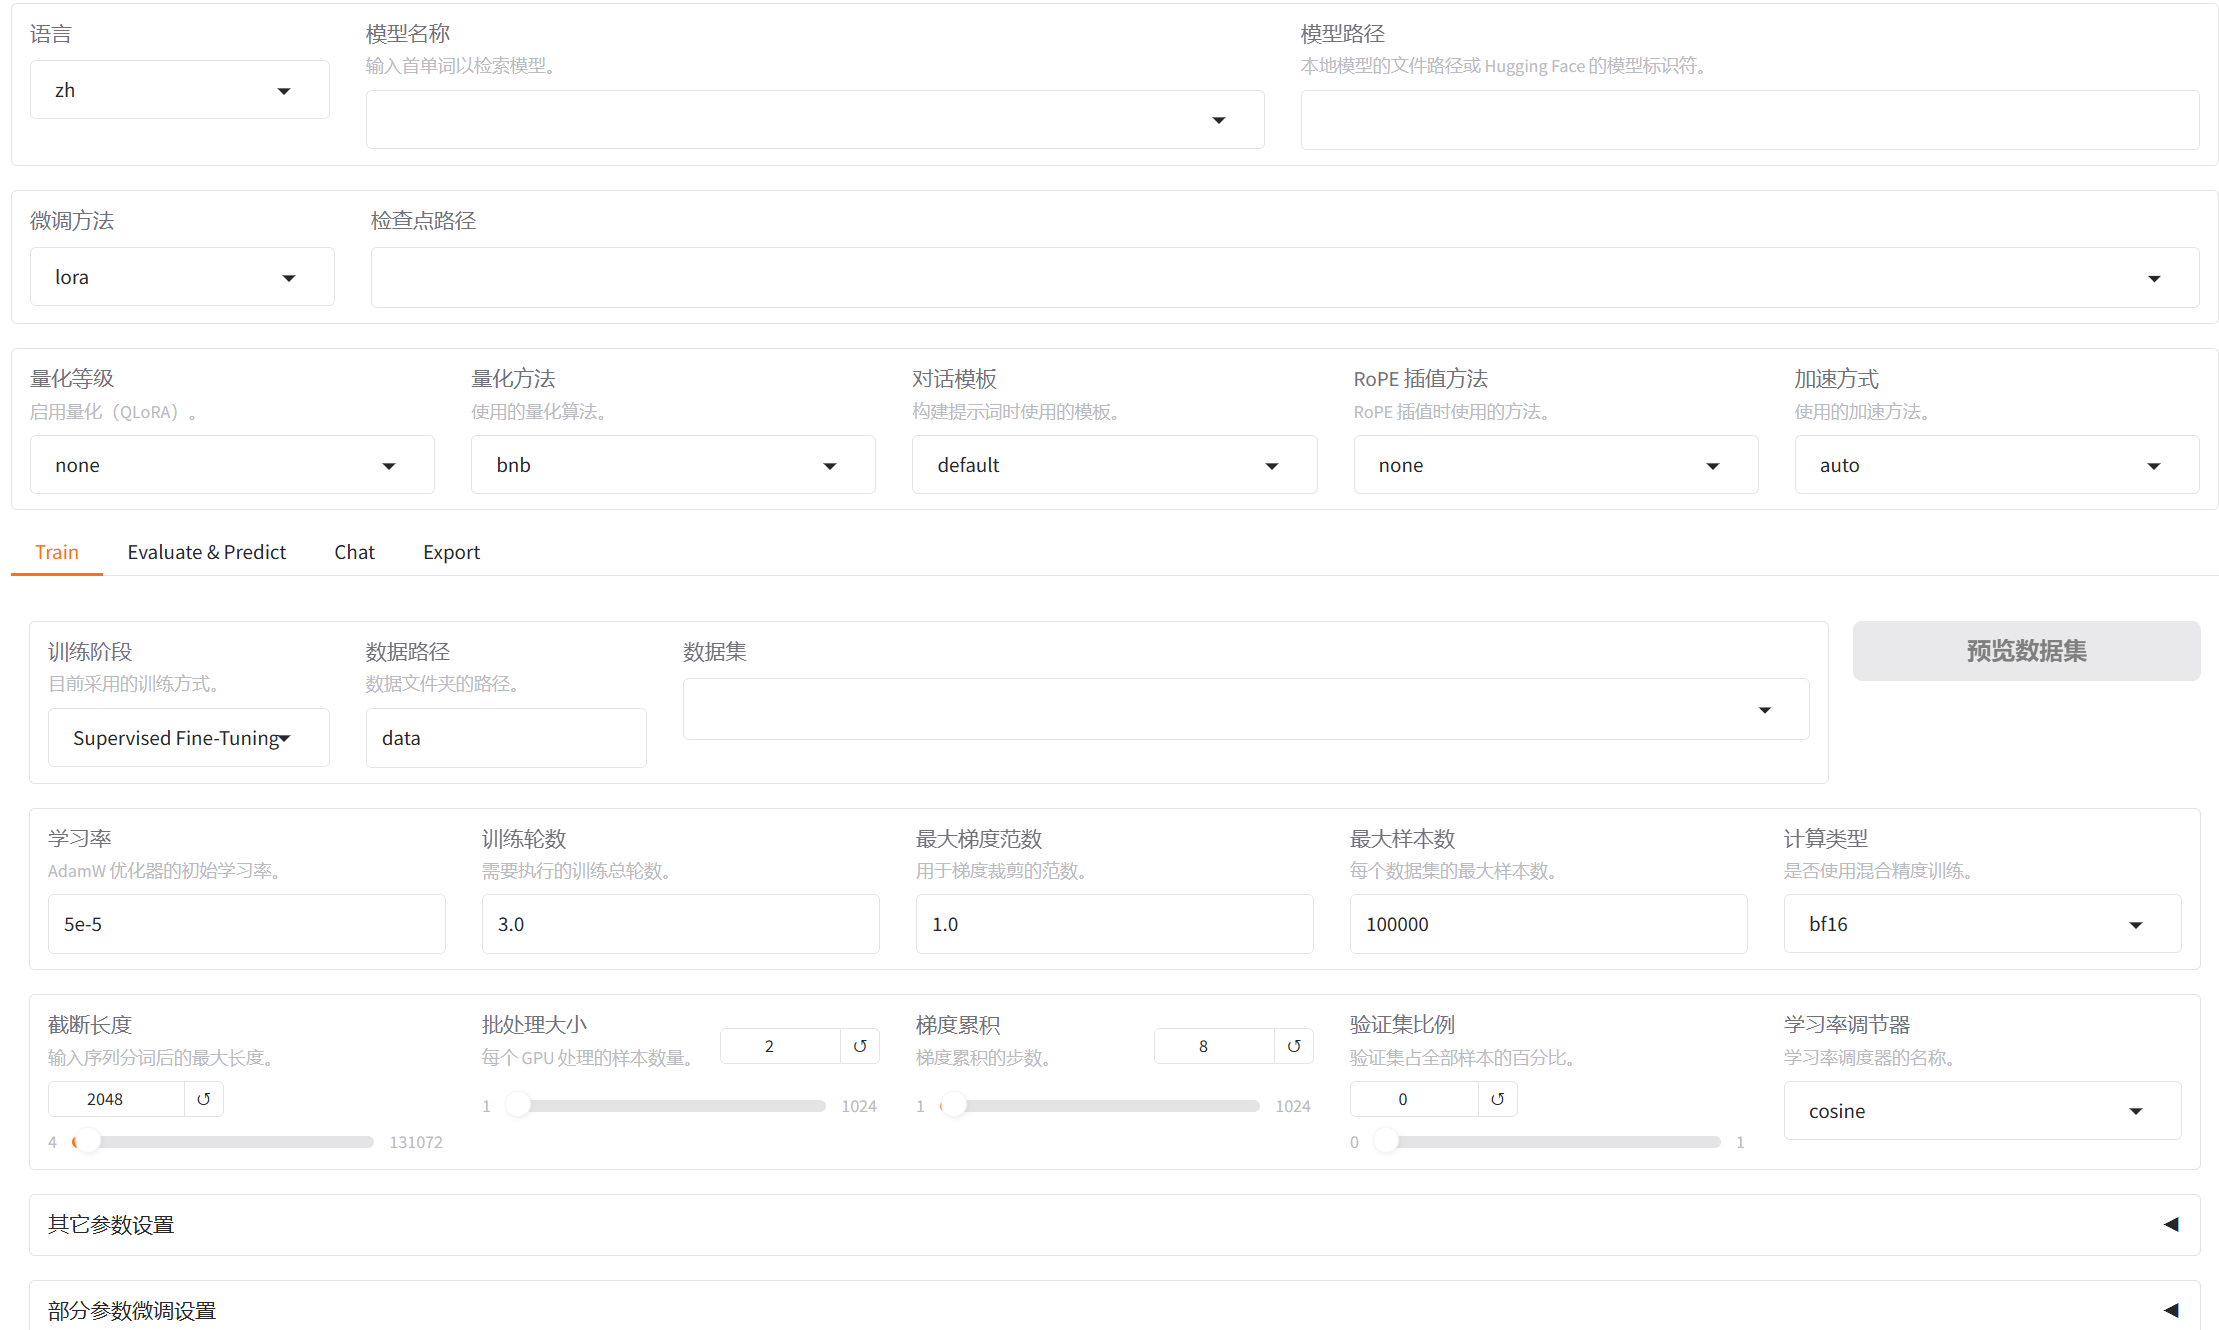Click the 学习率 5e-5 input field

coord(246,924)
